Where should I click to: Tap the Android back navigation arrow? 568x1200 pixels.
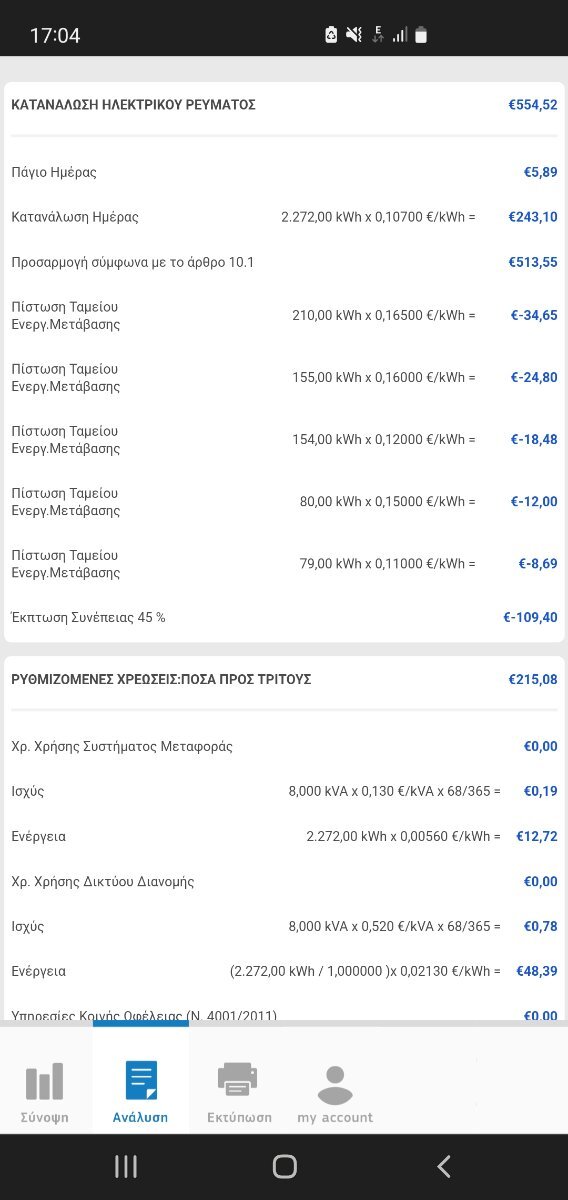pos(444,1166)
